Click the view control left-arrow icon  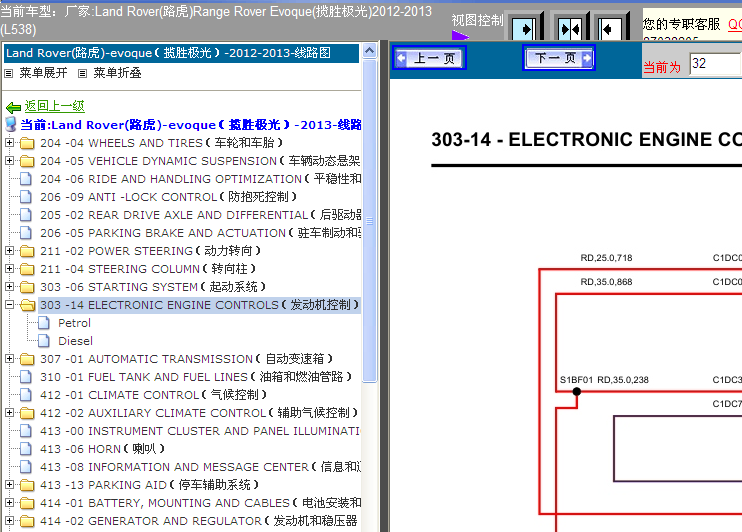tap(610, 29)
